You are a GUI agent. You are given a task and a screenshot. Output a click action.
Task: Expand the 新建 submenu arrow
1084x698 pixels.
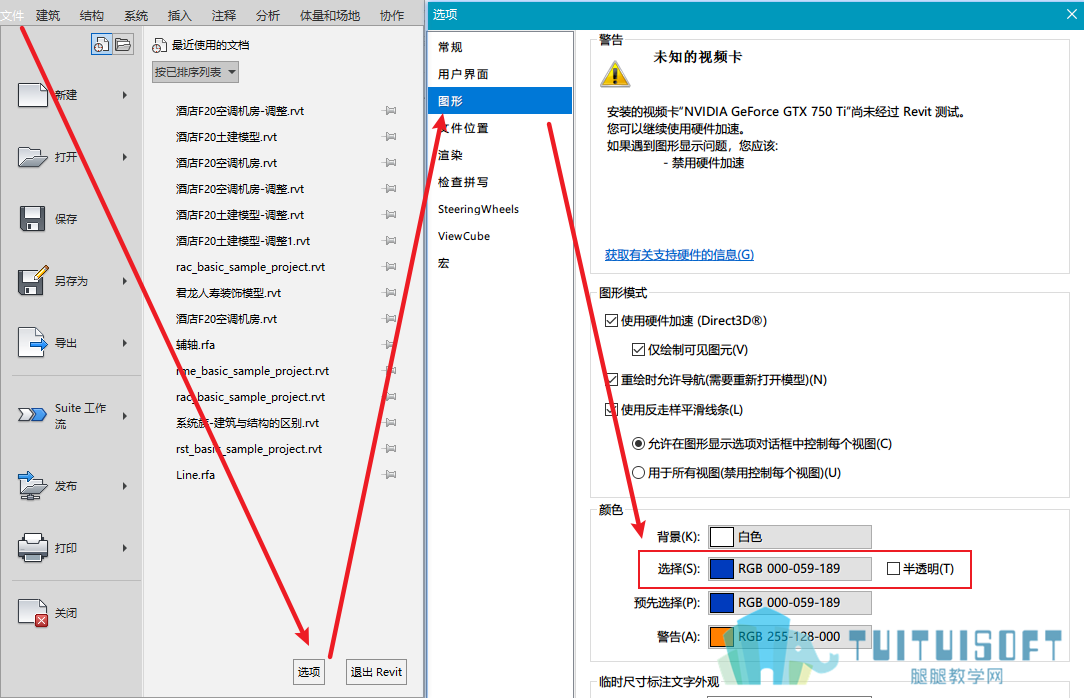[x=125, y=95]
